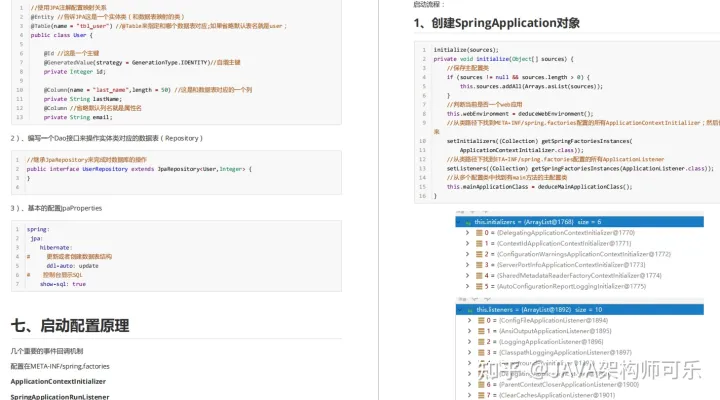
Task: Click '几个重要的事件回调机制' line
Action: coord(47,351)
